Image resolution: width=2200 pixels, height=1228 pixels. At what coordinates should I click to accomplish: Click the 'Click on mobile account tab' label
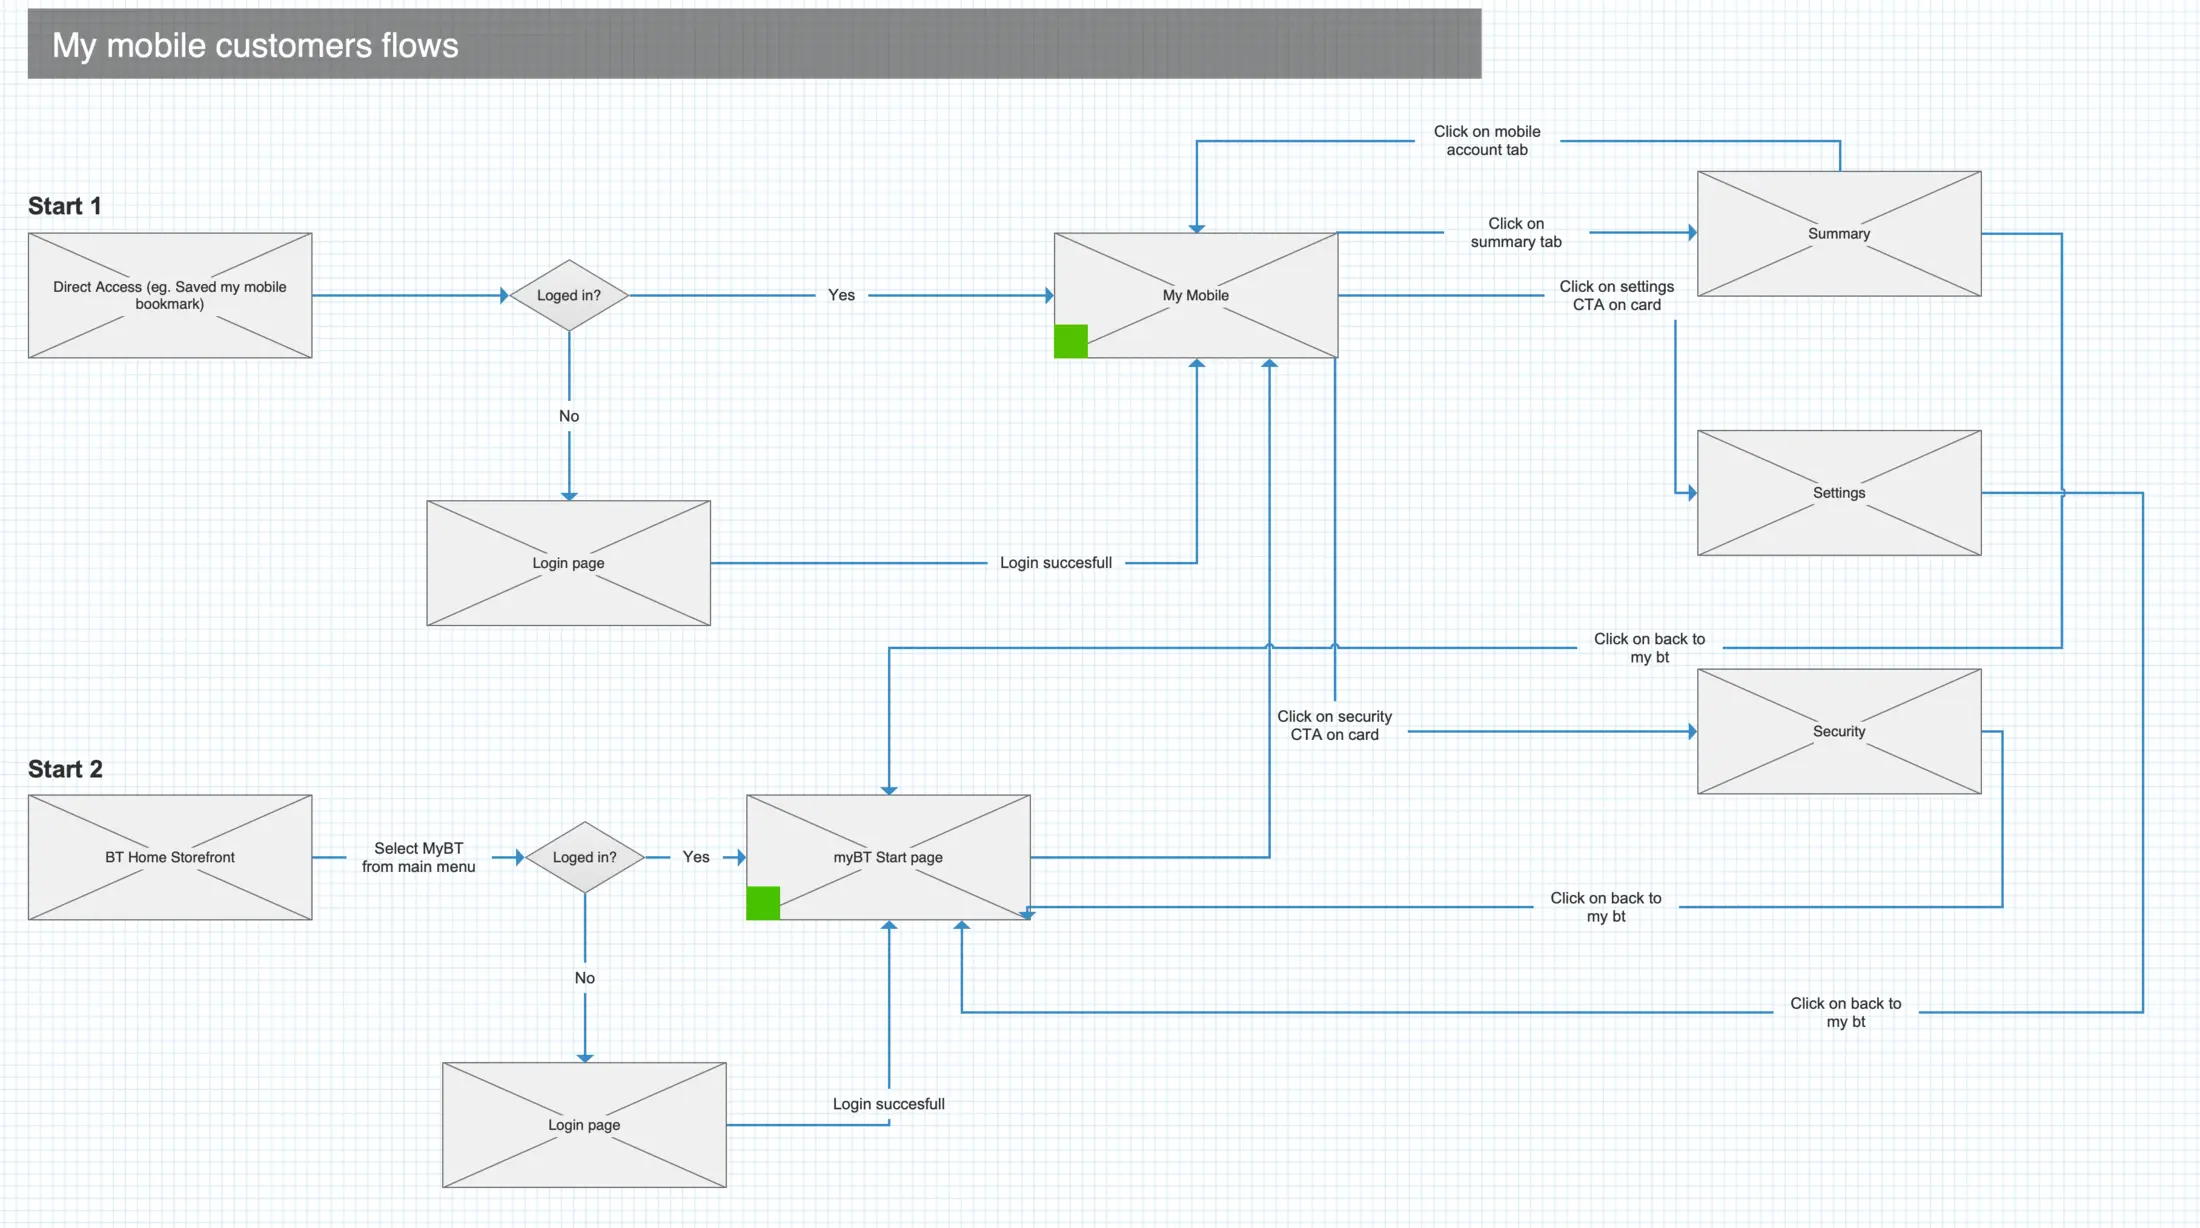[1487, 141]
